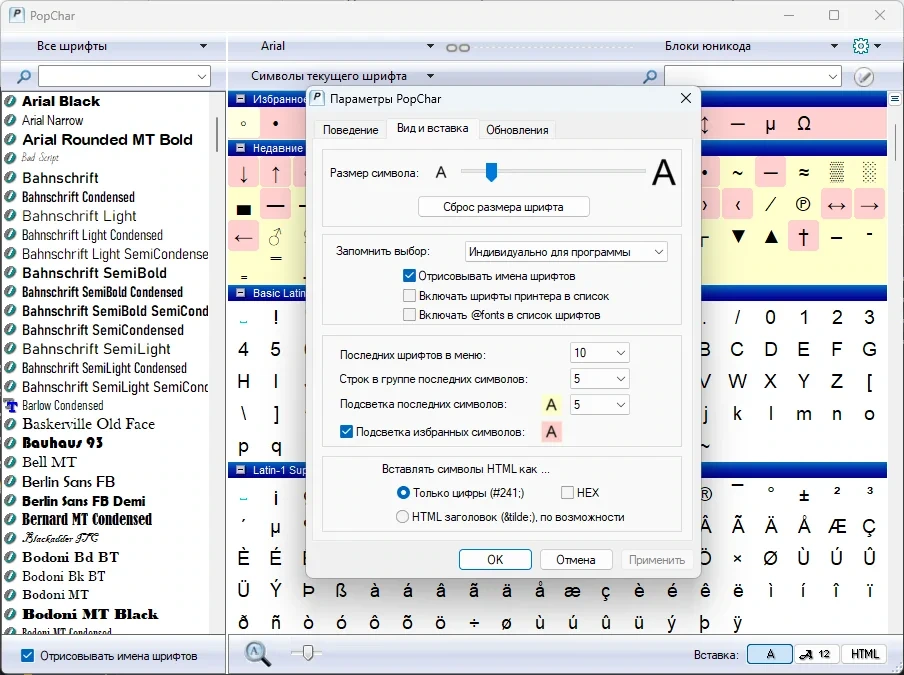Collapse the Basic Latin group

(240, 293)
